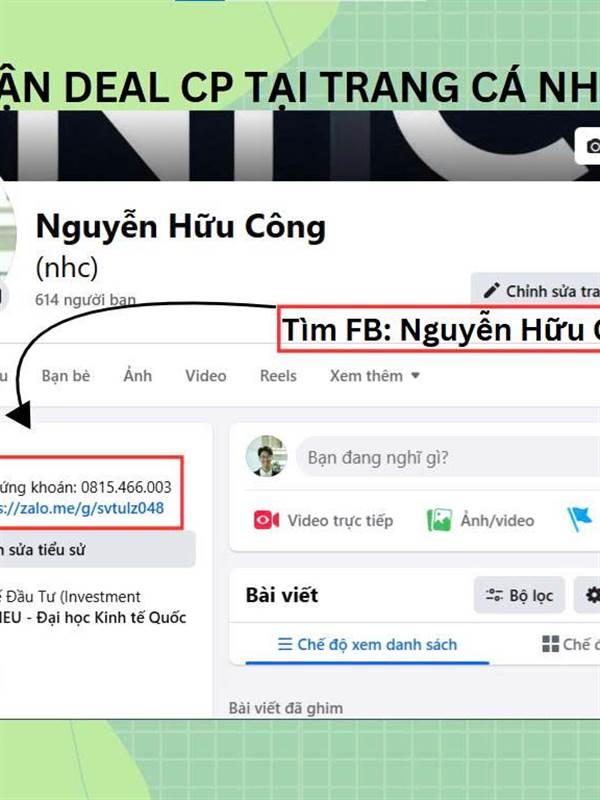The height and width of the screenshot is (800, 600).
Task: Click the profile avatar beside post box
Action: pos(266,456)
